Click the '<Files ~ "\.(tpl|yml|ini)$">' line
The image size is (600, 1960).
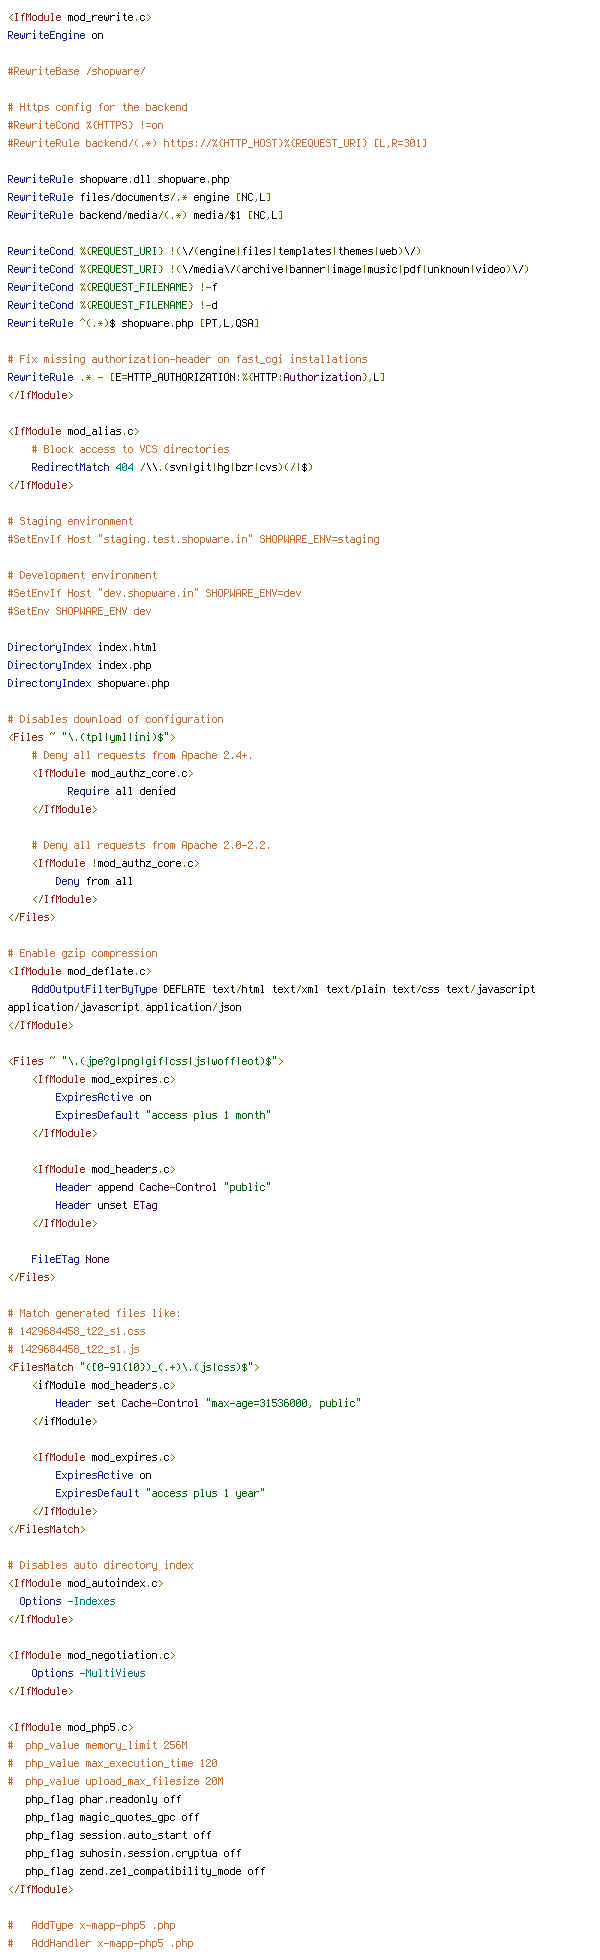(91, 737)
